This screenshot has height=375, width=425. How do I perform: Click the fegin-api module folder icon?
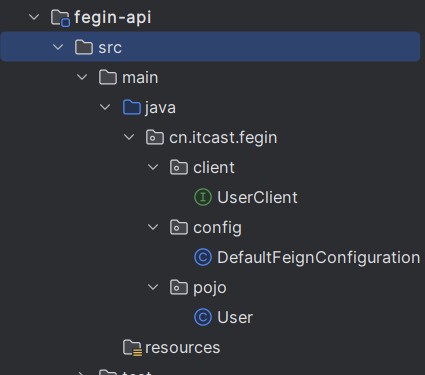(x=60, y=18)
